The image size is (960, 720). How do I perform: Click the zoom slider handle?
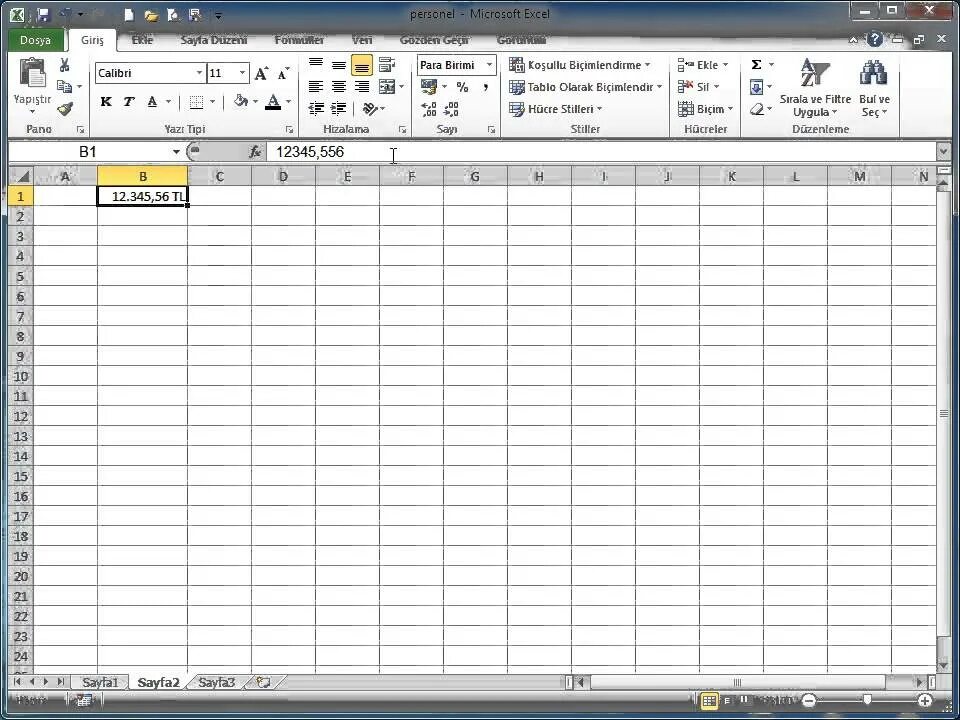click(867, 700)
